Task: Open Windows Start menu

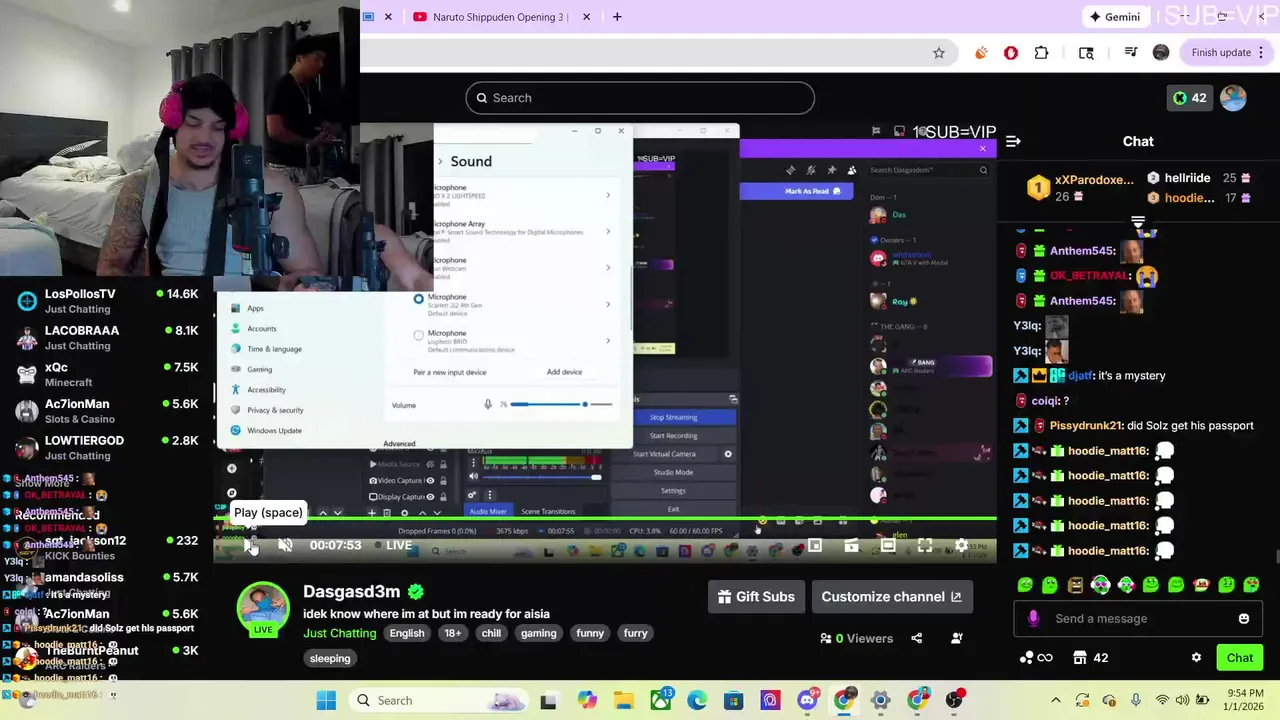Action: coord(326,701)
